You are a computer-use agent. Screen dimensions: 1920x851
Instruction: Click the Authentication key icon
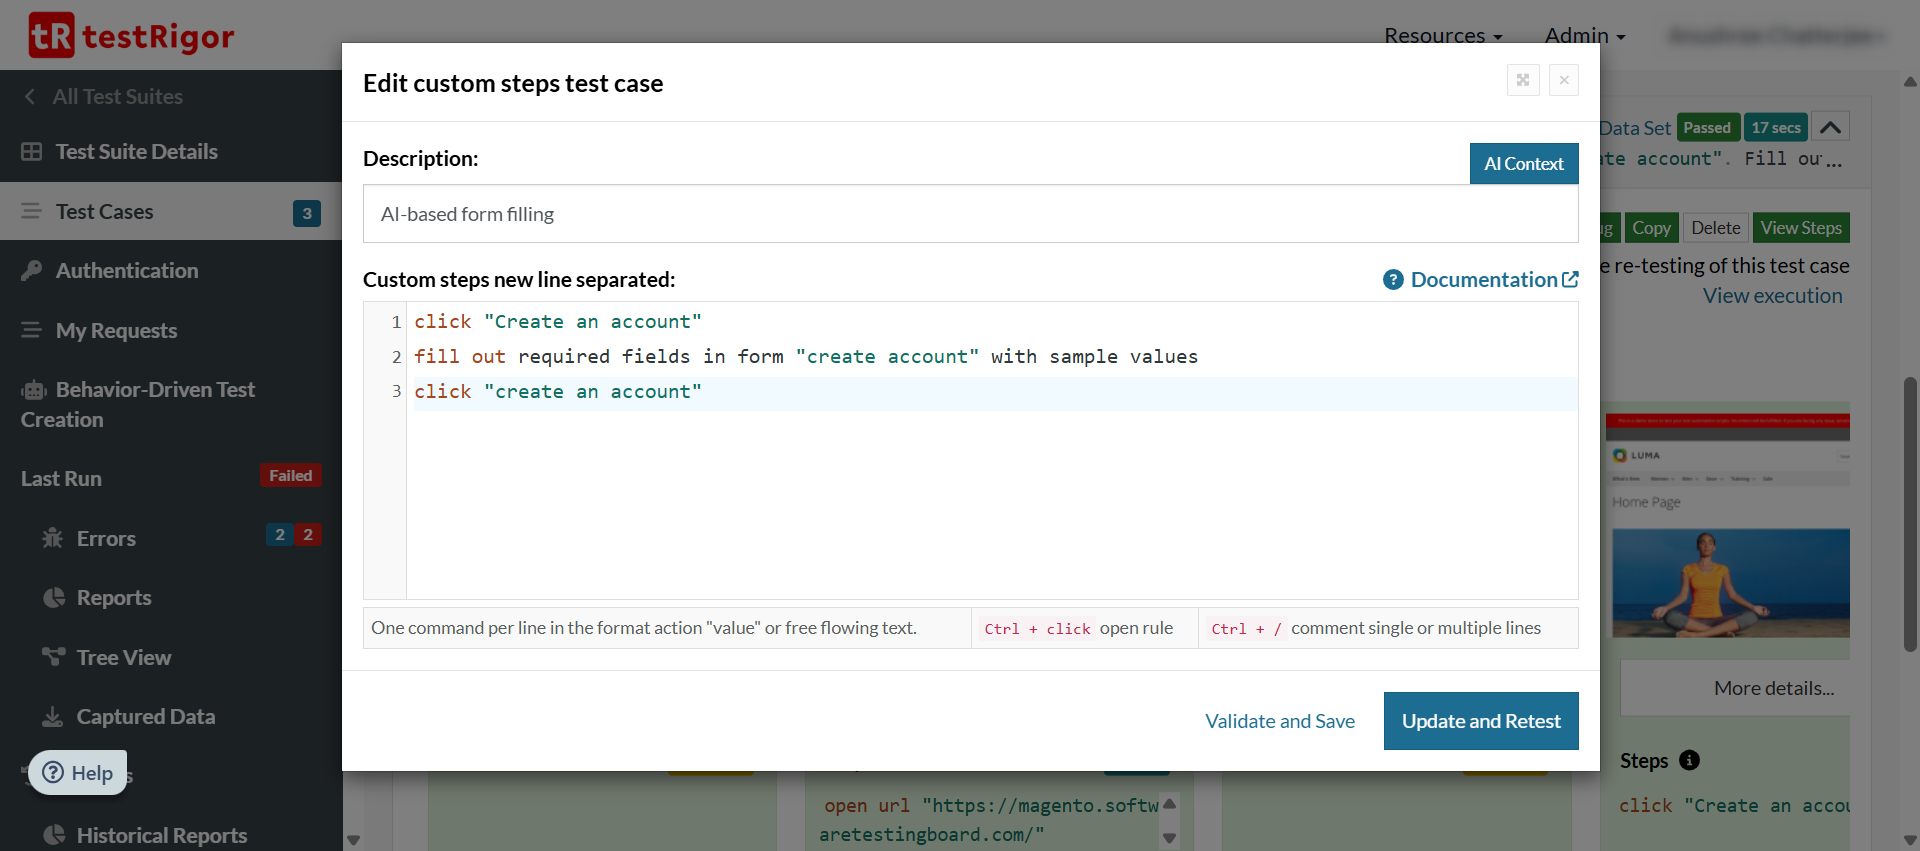[32, 271]
